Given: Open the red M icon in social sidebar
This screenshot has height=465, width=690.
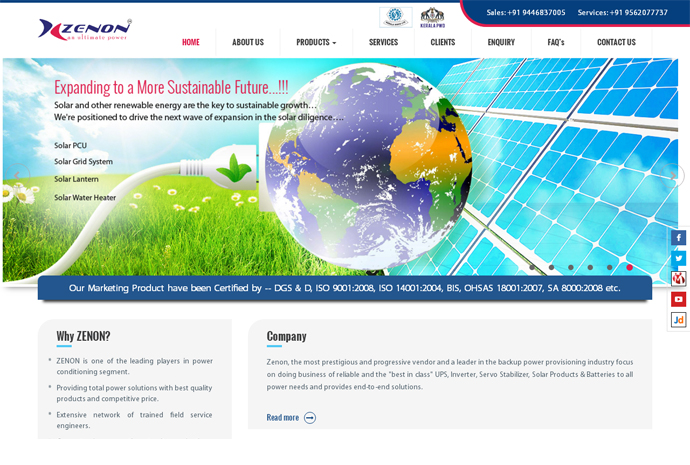Looking at the screenshot, I should (x=678, y=278).
